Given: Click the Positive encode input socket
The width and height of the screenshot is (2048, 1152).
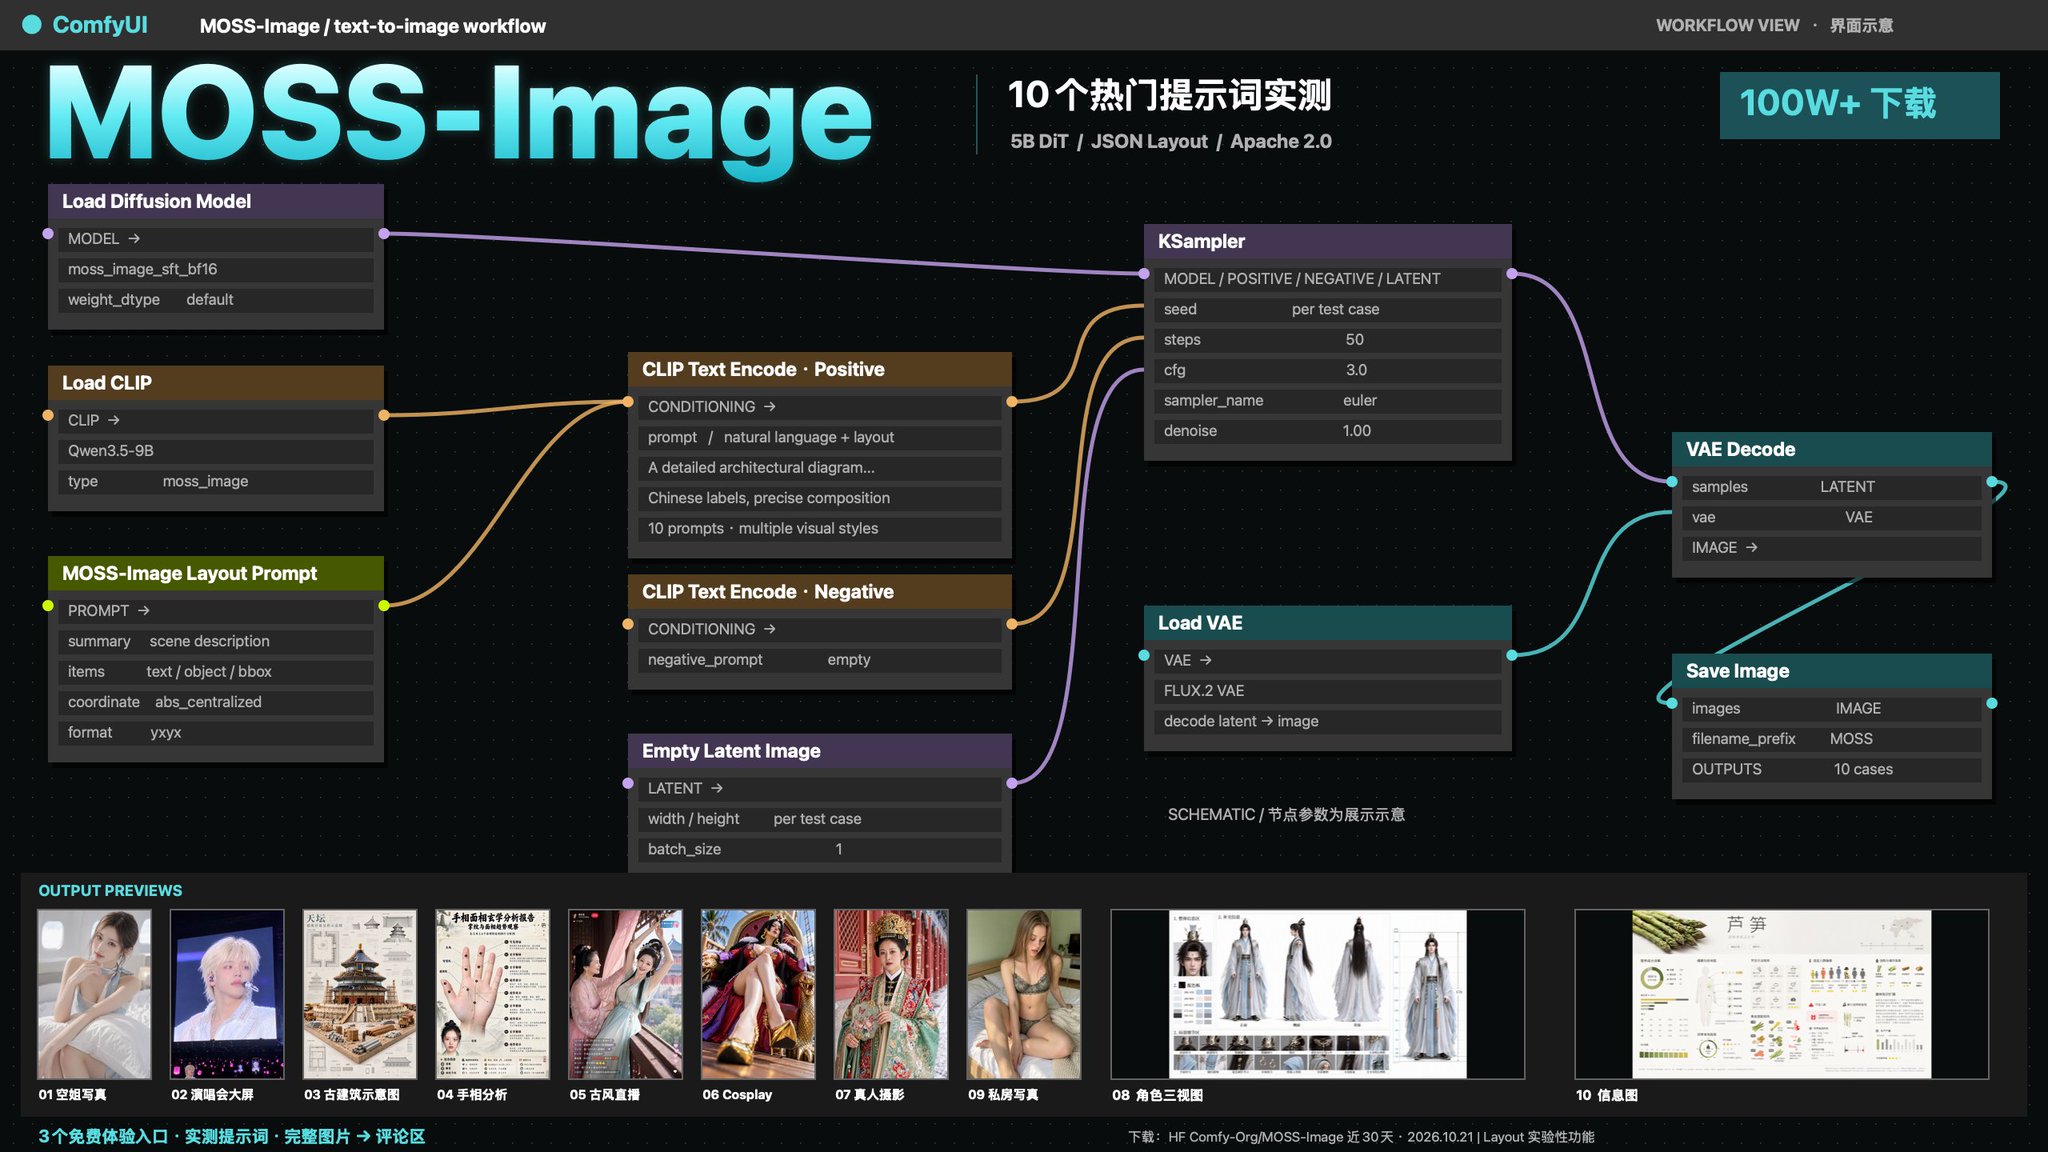Looking at the screenshot, I should tap(628, 402).
